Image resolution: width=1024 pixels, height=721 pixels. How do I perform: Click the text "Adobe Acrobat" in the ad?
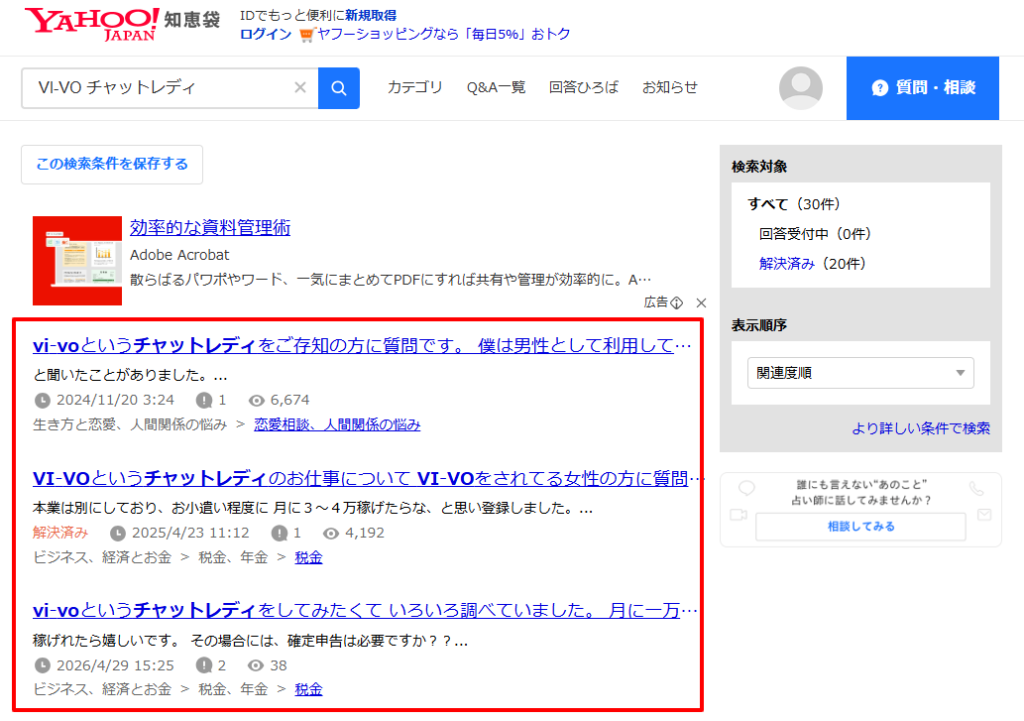click(180, 255)
